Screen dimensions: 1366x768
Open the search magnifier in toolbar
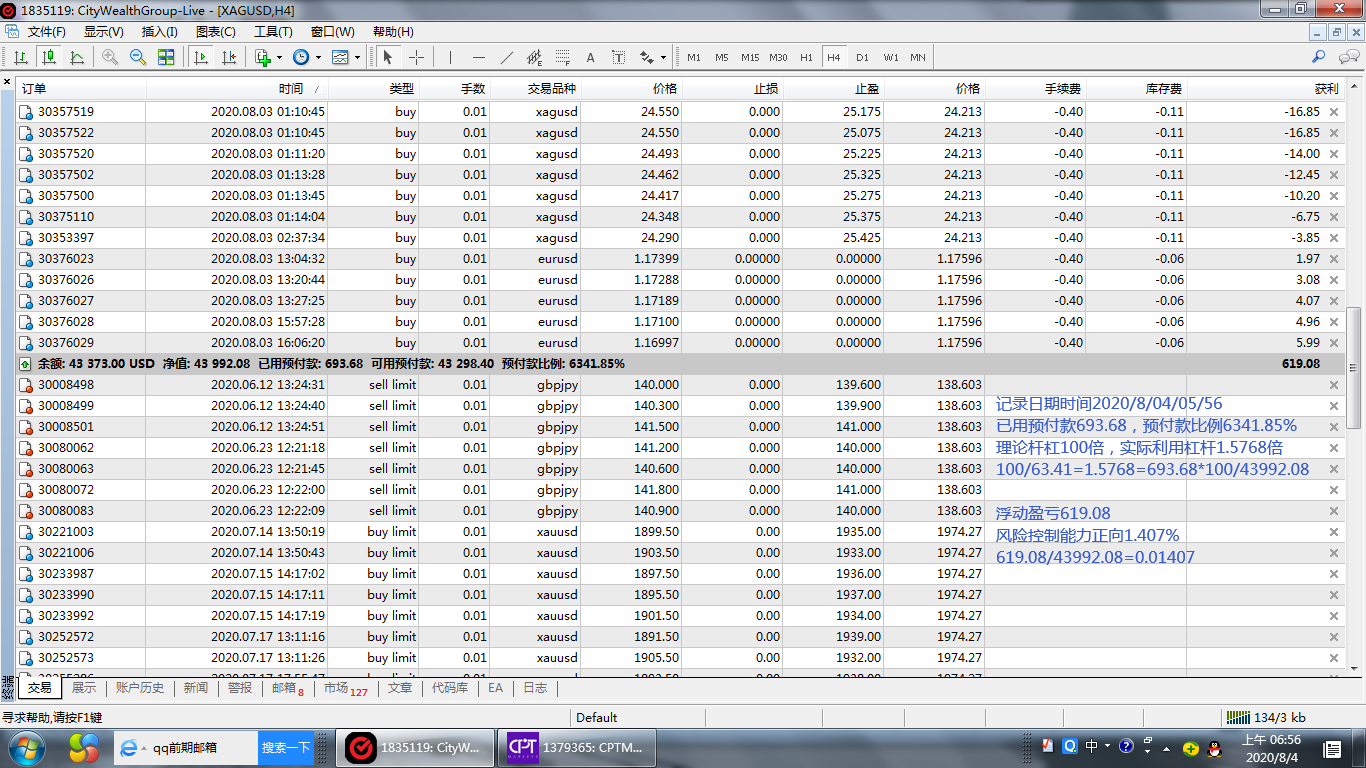[1319, 57]
